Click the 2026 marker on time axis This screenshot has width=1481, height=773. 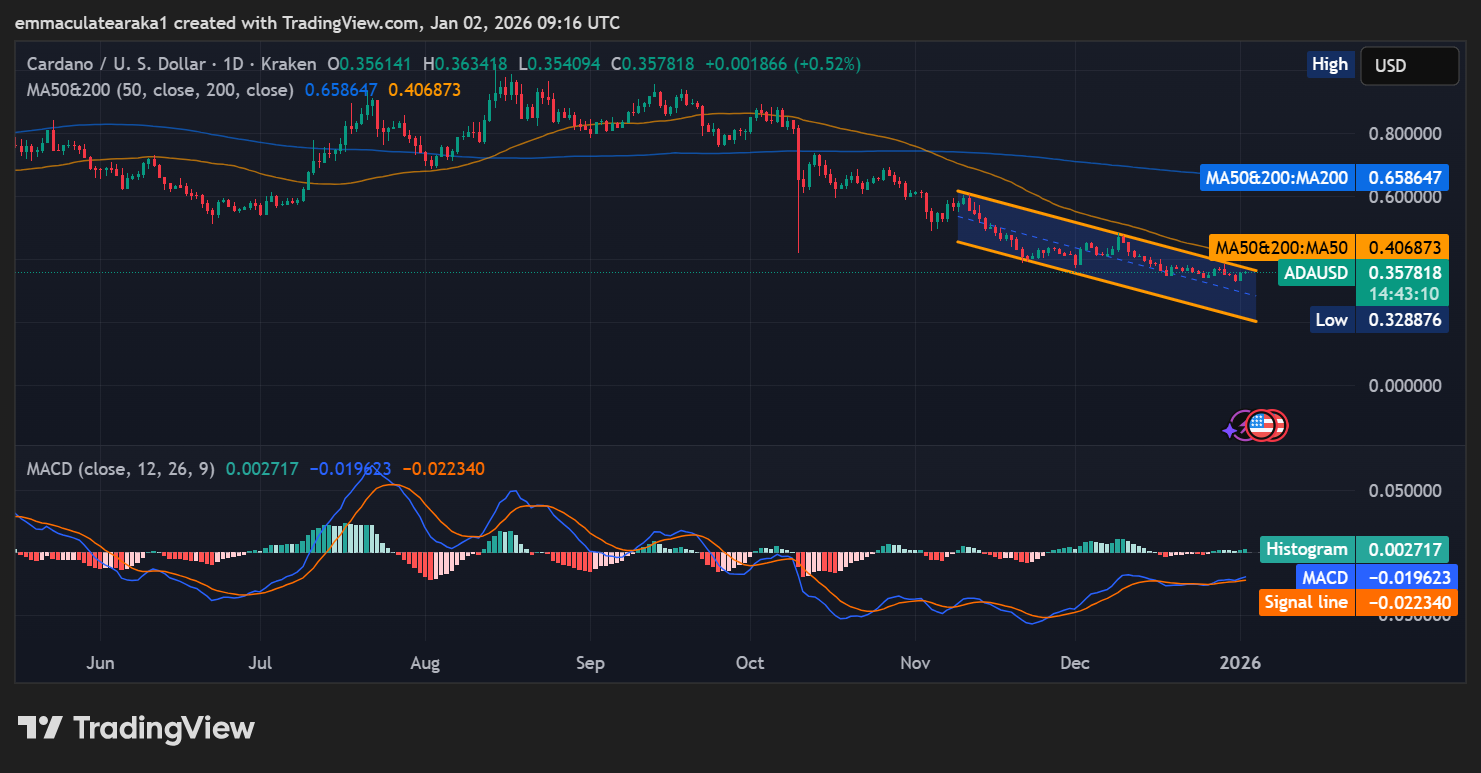[x=1241, y=663]
